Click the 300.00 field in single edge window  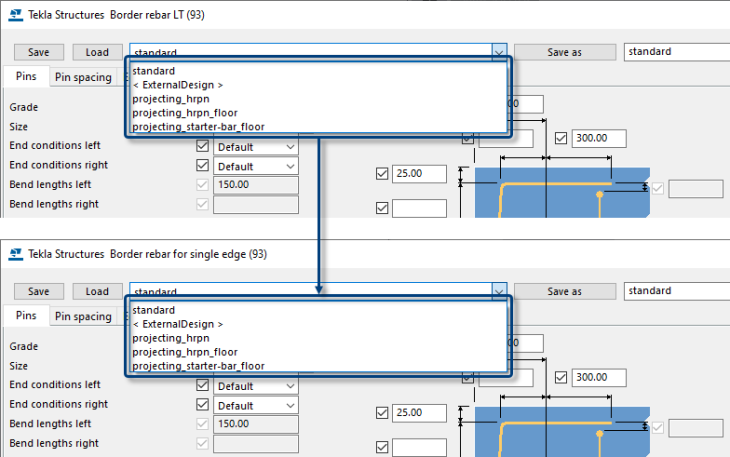pos(599,377)
